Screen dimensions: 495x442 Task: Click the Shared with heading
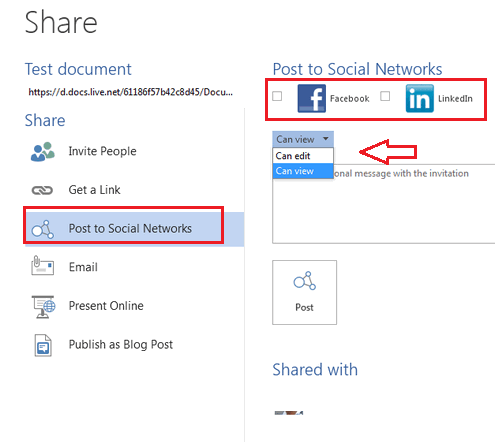coord(315,370)
